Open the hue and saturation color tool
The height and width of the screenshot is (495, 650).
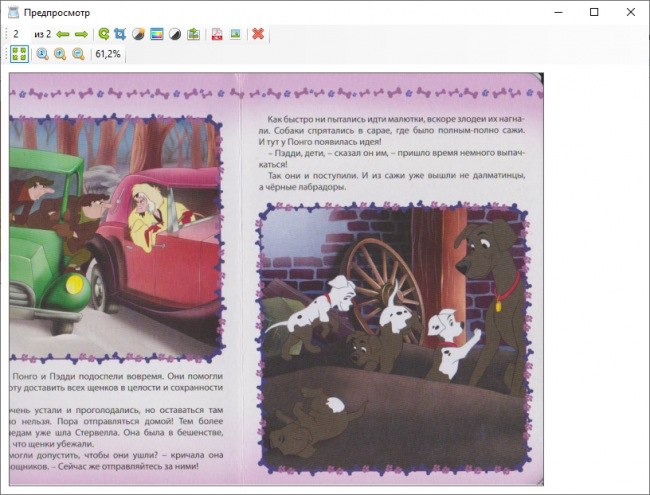(x=157, y=34)
